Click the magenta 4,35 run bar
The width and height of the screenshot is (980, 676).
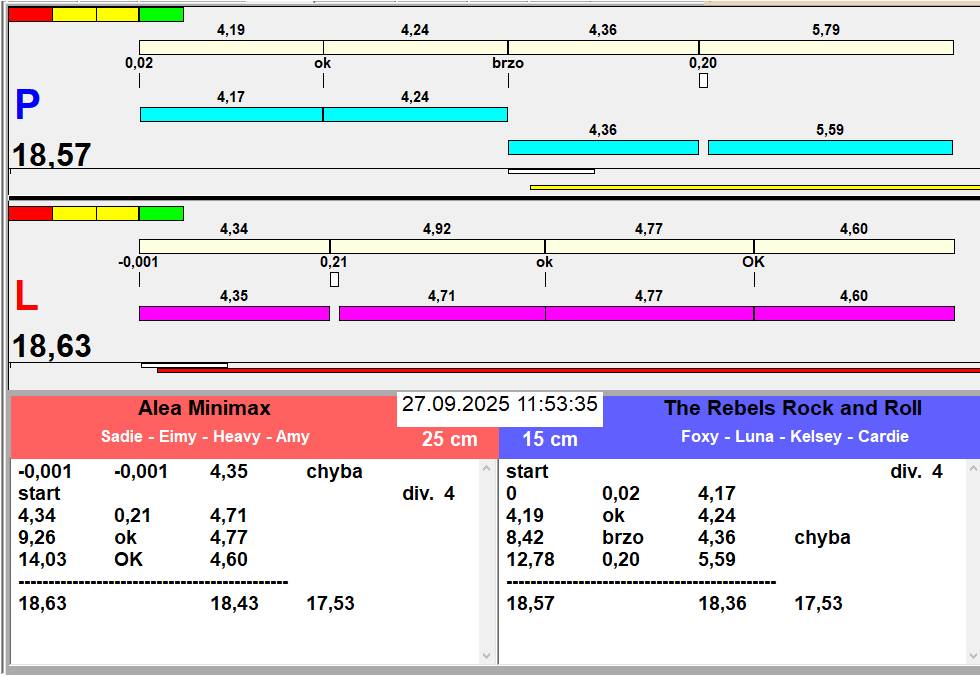coord(234,313)
